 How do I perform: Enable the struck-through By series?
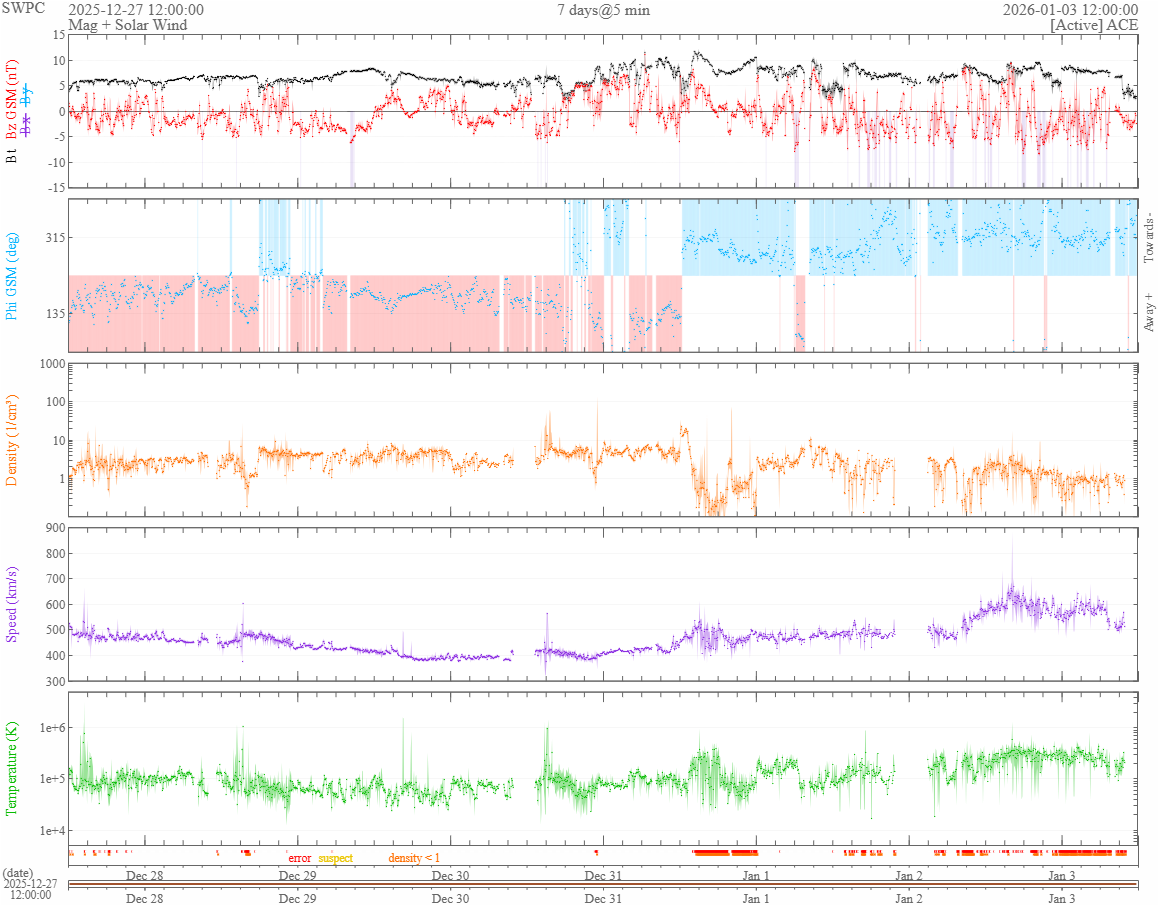pyautogui.click(x=27, y=95)
